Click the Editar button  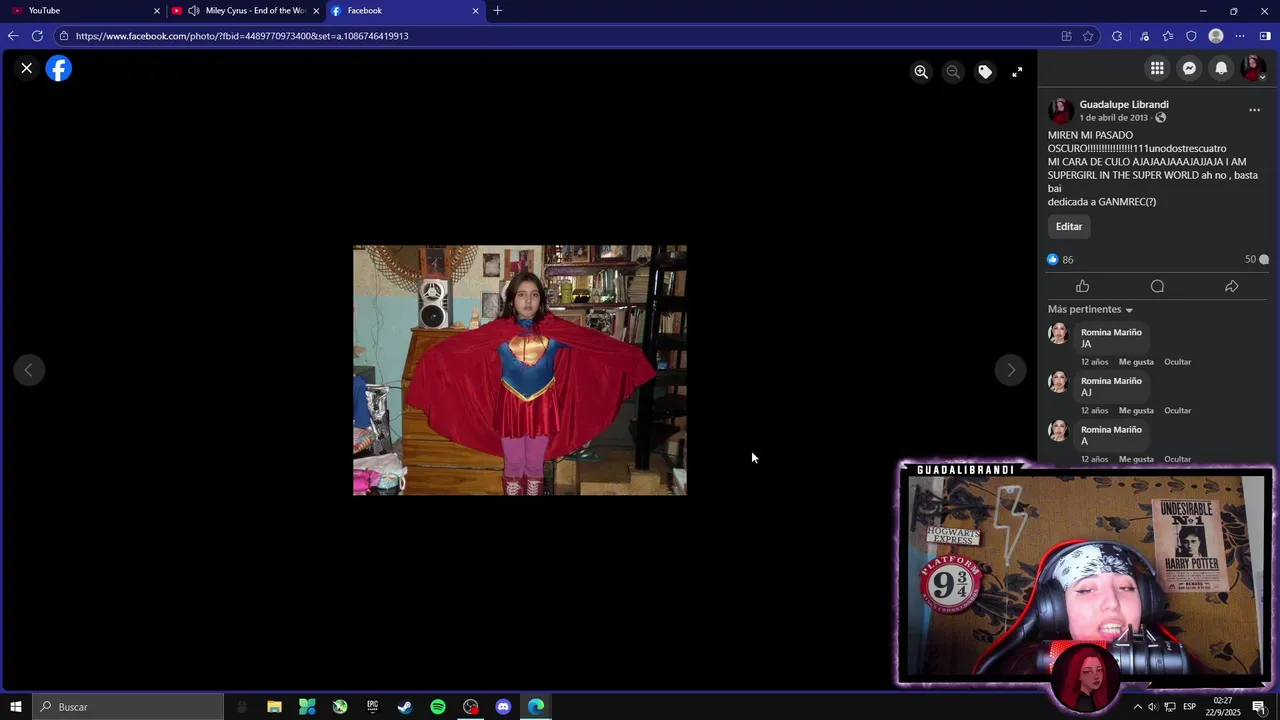point(1069,227)
